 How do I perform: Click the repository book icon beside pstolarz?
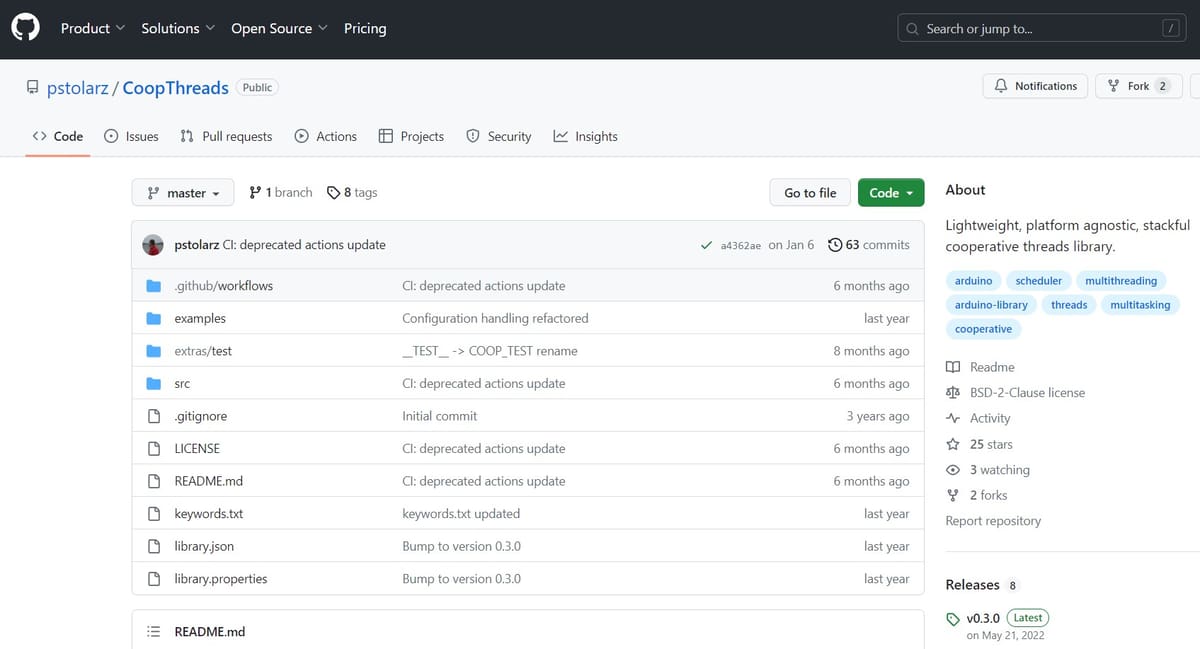pos(33,88)
